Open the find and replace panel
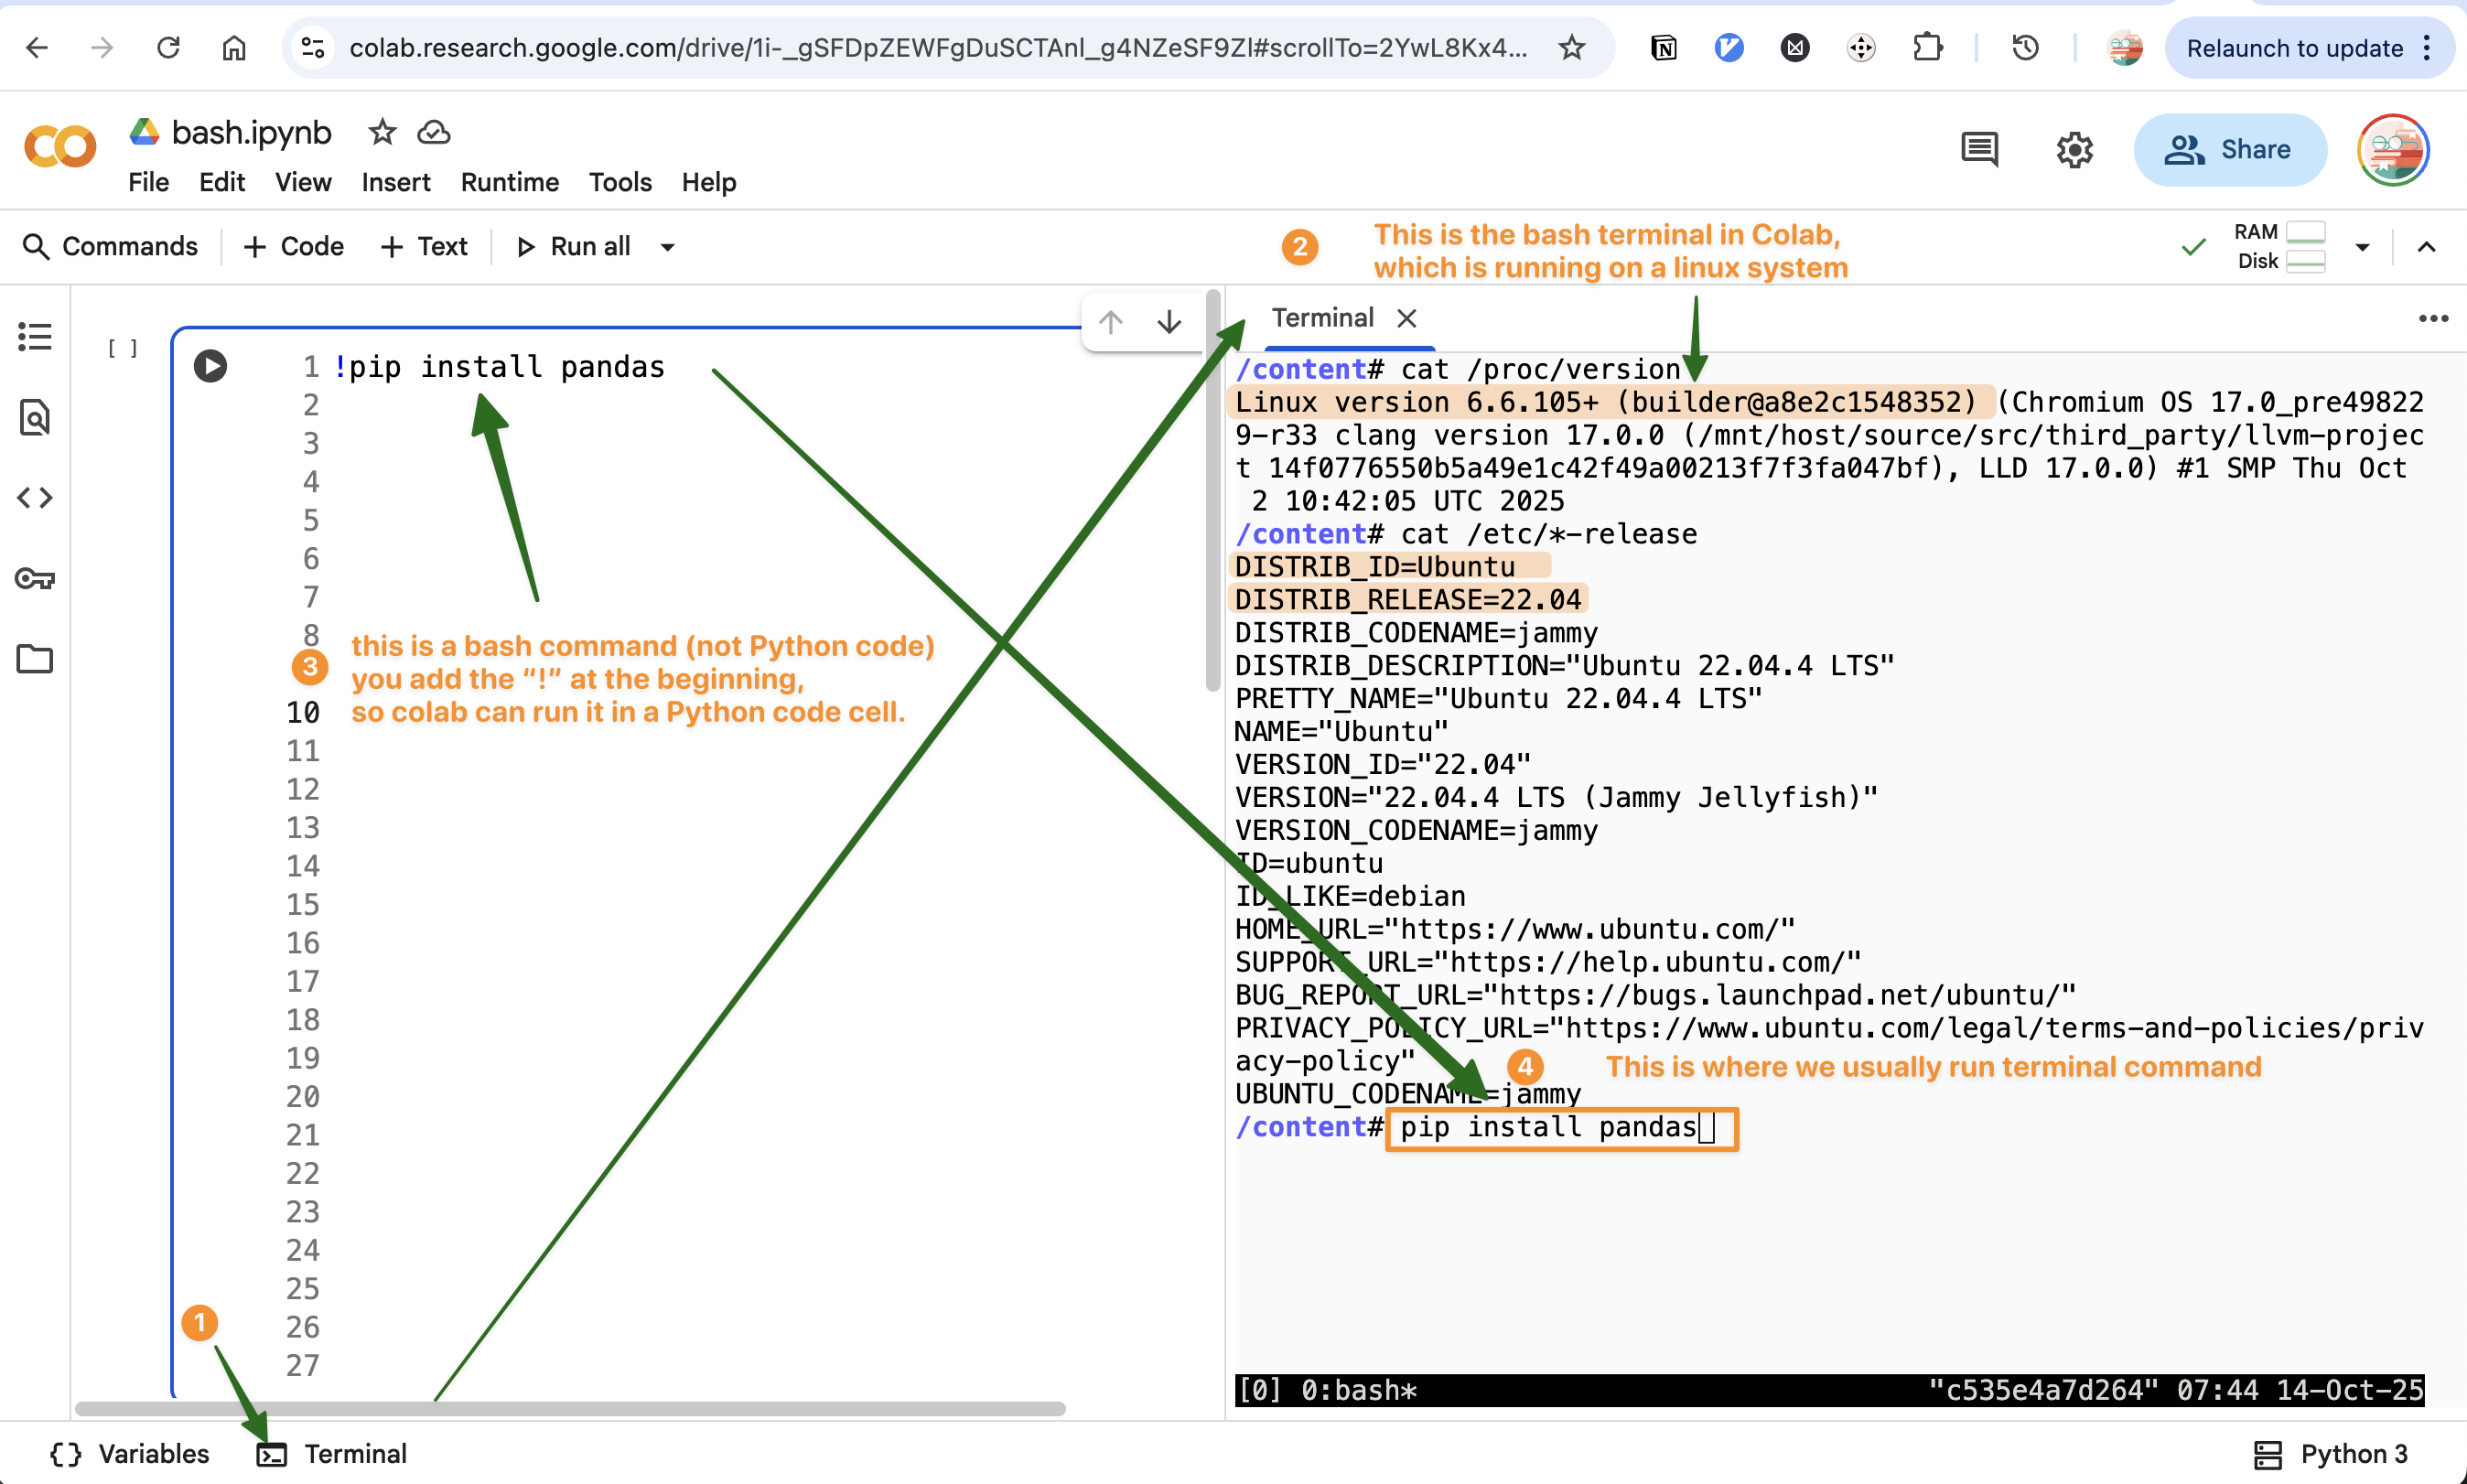Image resolution: width=2467 pixels, height=1484 pixels. click(x=35, y=417)
